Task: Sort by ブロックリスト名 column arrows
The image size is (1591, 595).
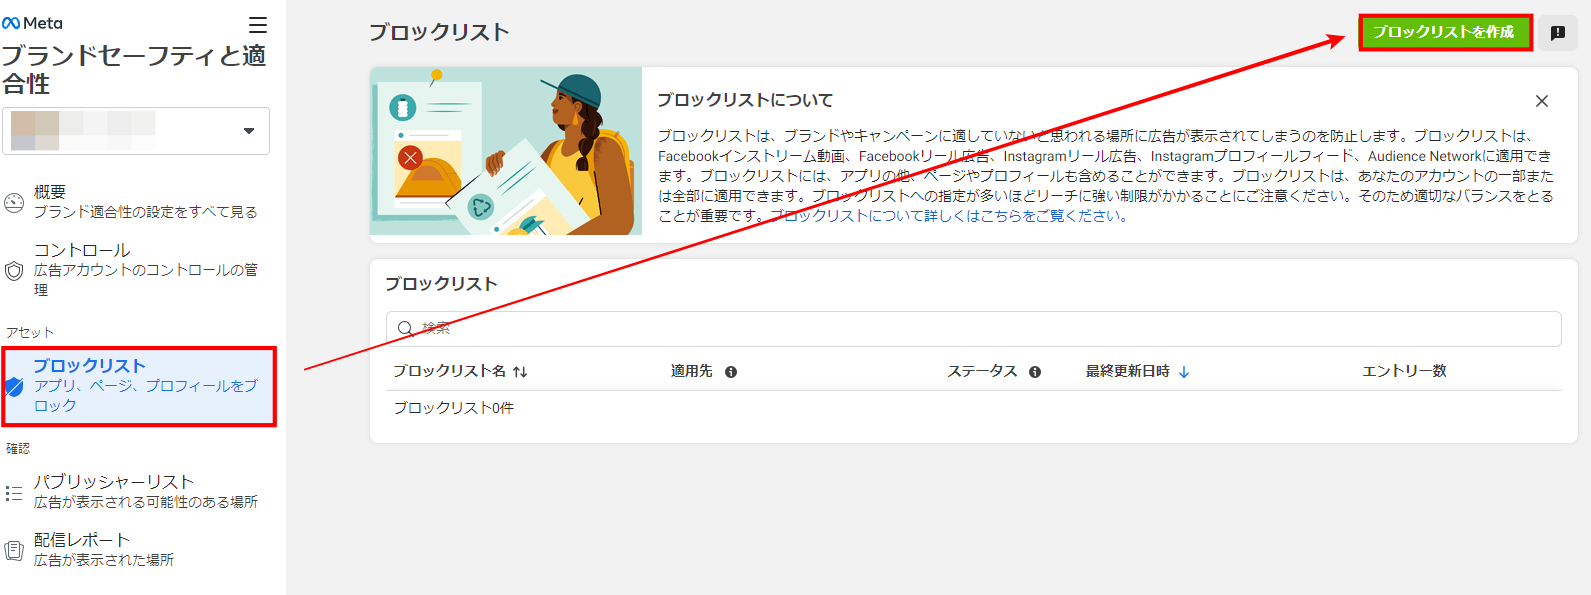Action: pyautogui.click(x=520, y=372)
